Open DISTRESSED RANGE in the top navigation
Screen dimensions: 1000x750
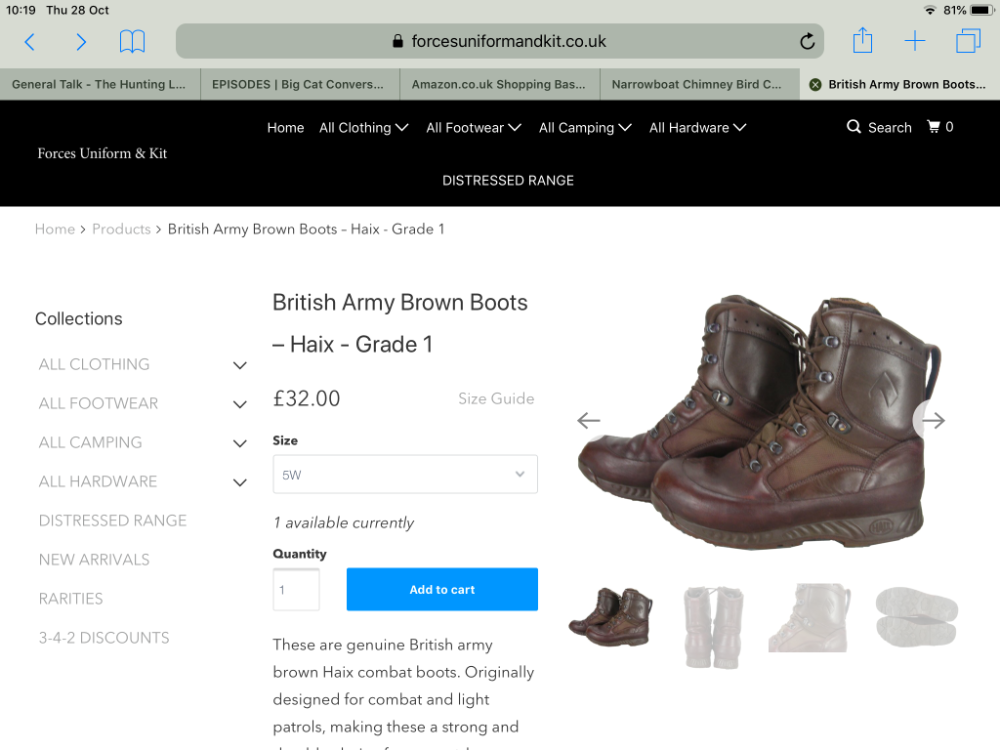508,180
